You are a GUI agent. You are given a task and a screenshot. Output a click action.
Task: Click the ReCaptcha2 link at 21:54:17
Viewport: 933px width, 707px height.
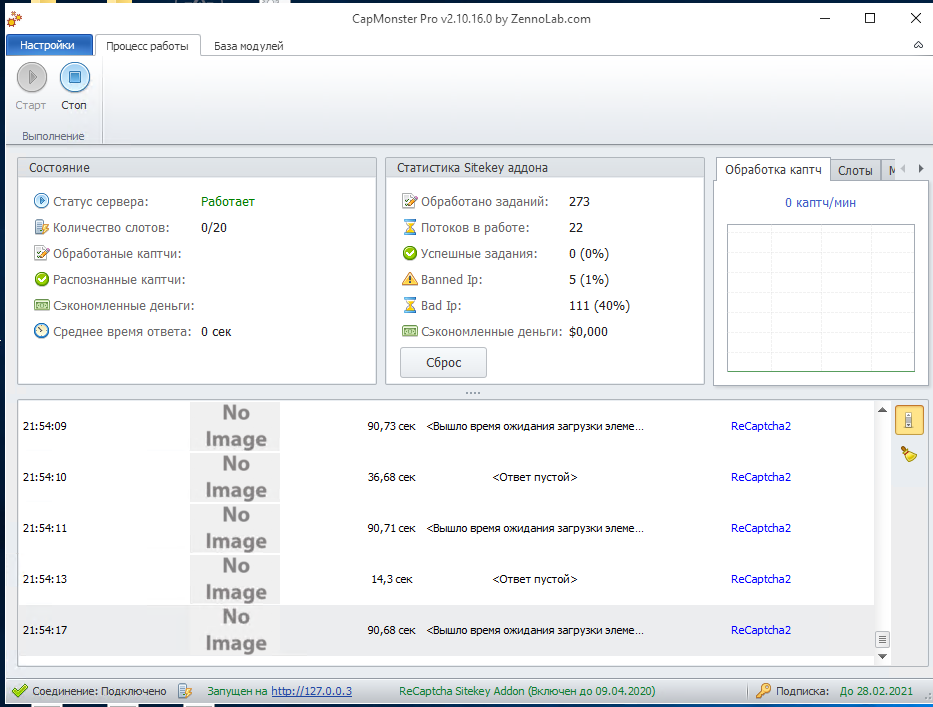(760, 630)
